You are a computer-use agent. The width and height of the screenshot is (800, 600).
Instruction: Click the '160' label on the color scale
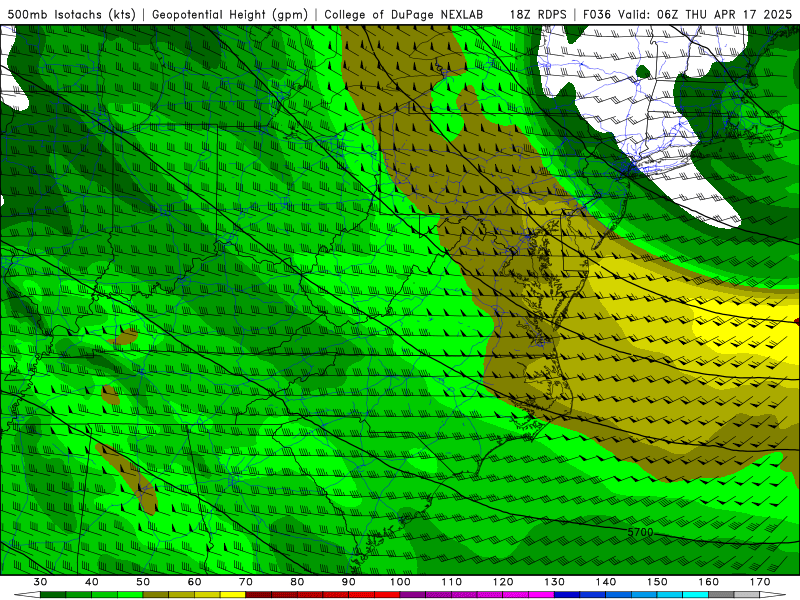[x=709, y=582]
